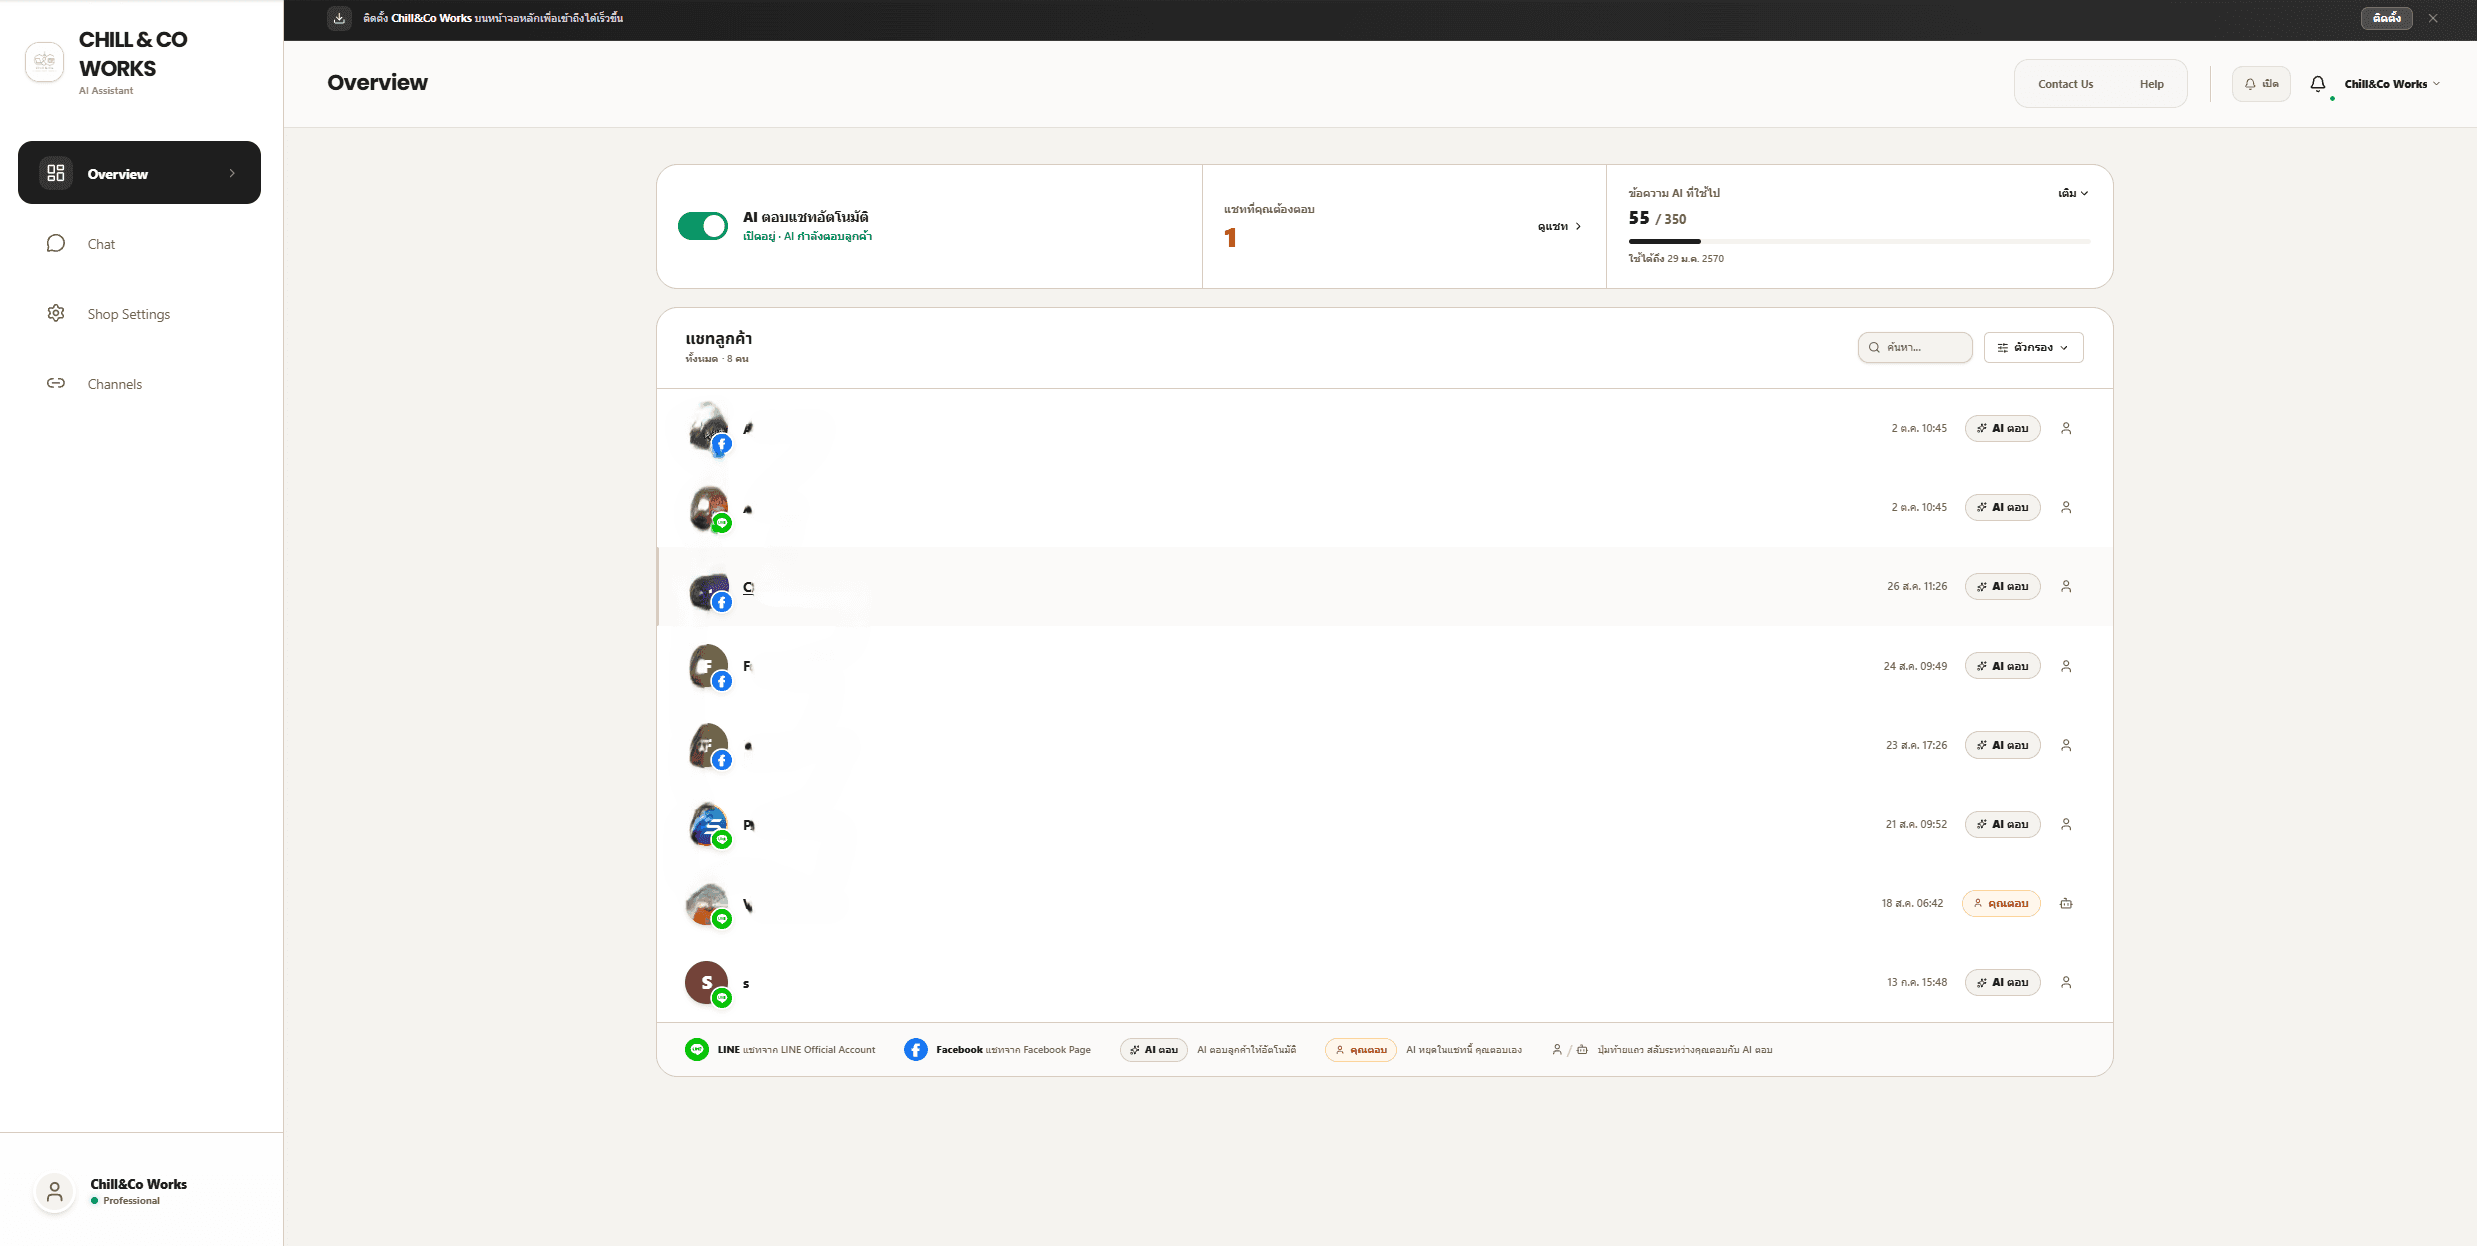Click person icon on 23 ส.ค. 17:26 row
2477x1246 pixels.
click(2066, 745)
